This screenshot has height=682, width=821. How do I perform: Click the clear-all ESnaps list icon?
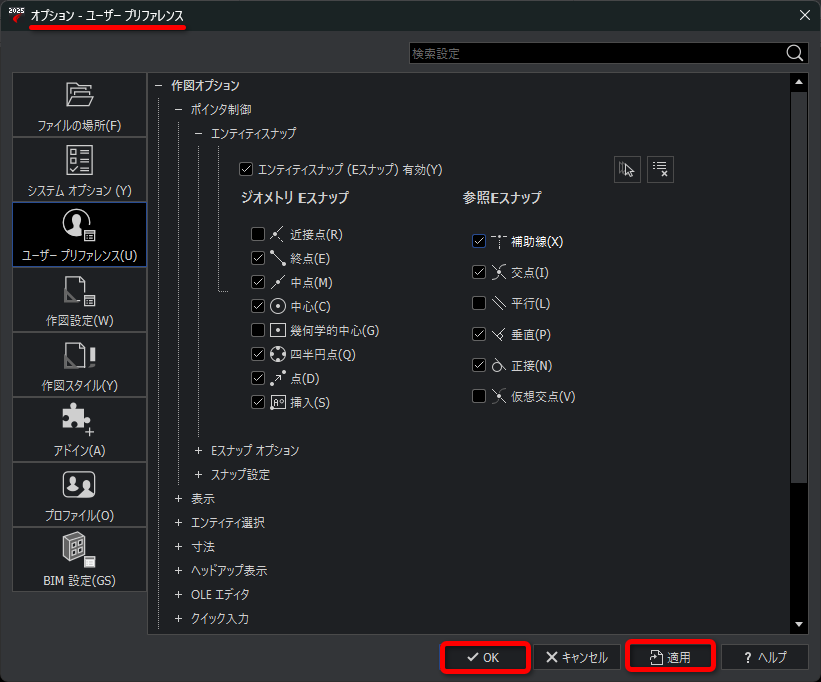(660, 170)
